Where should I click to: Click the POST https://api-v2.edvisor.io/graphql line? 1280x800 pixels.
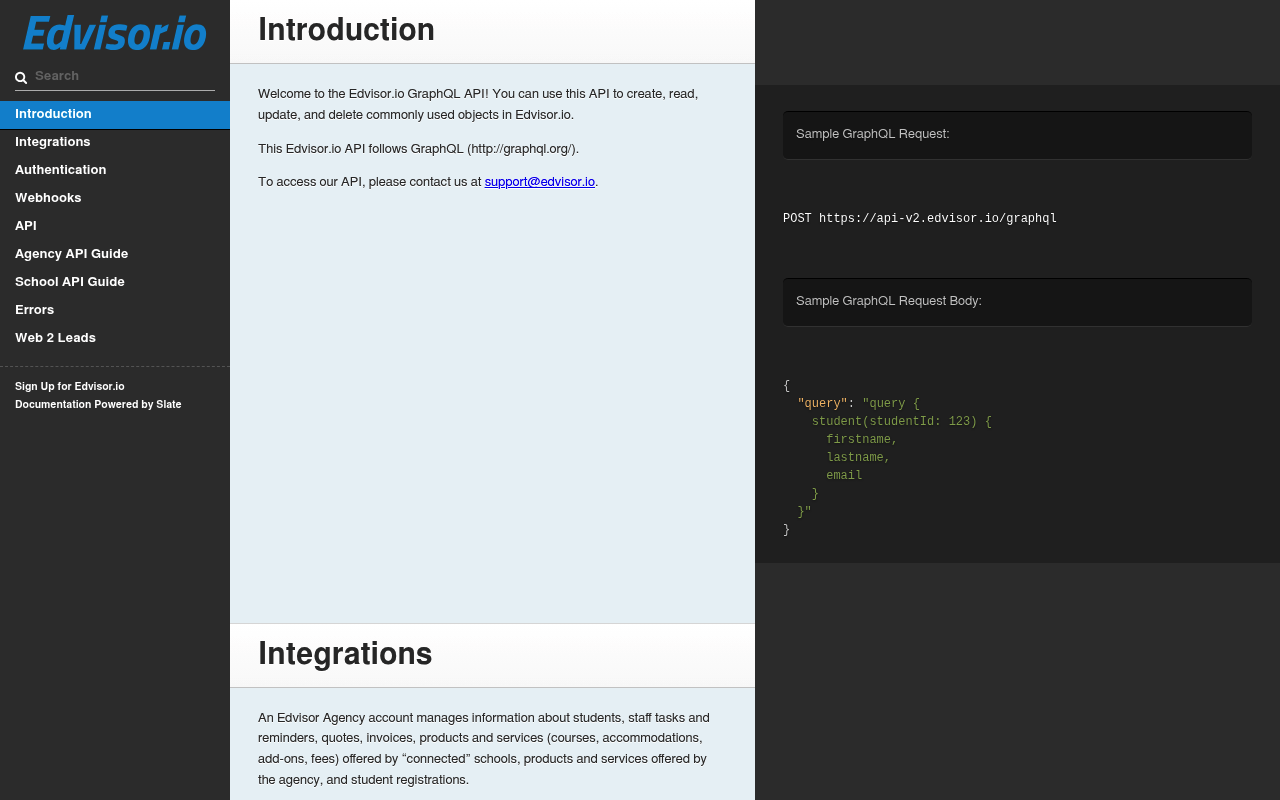tap(920, 219)
